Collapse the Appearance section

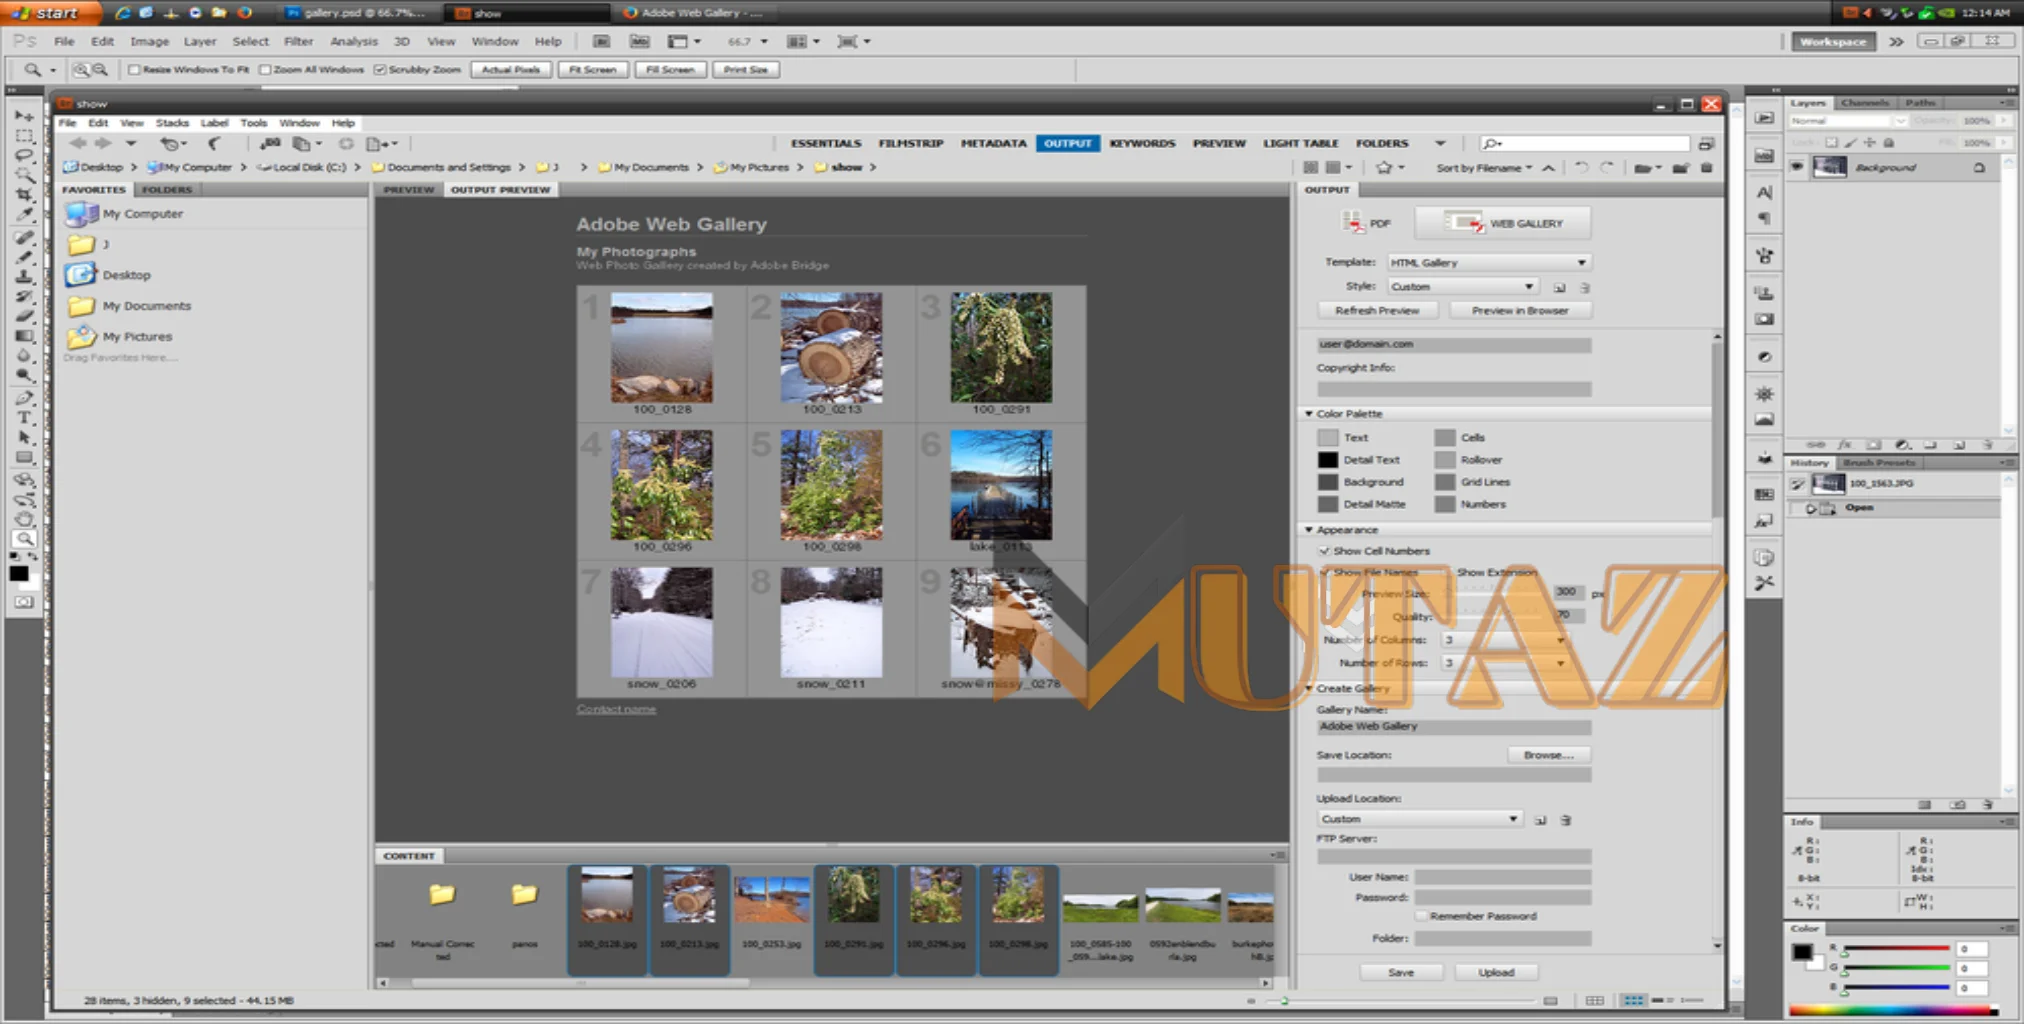(x=1309, y=529)
